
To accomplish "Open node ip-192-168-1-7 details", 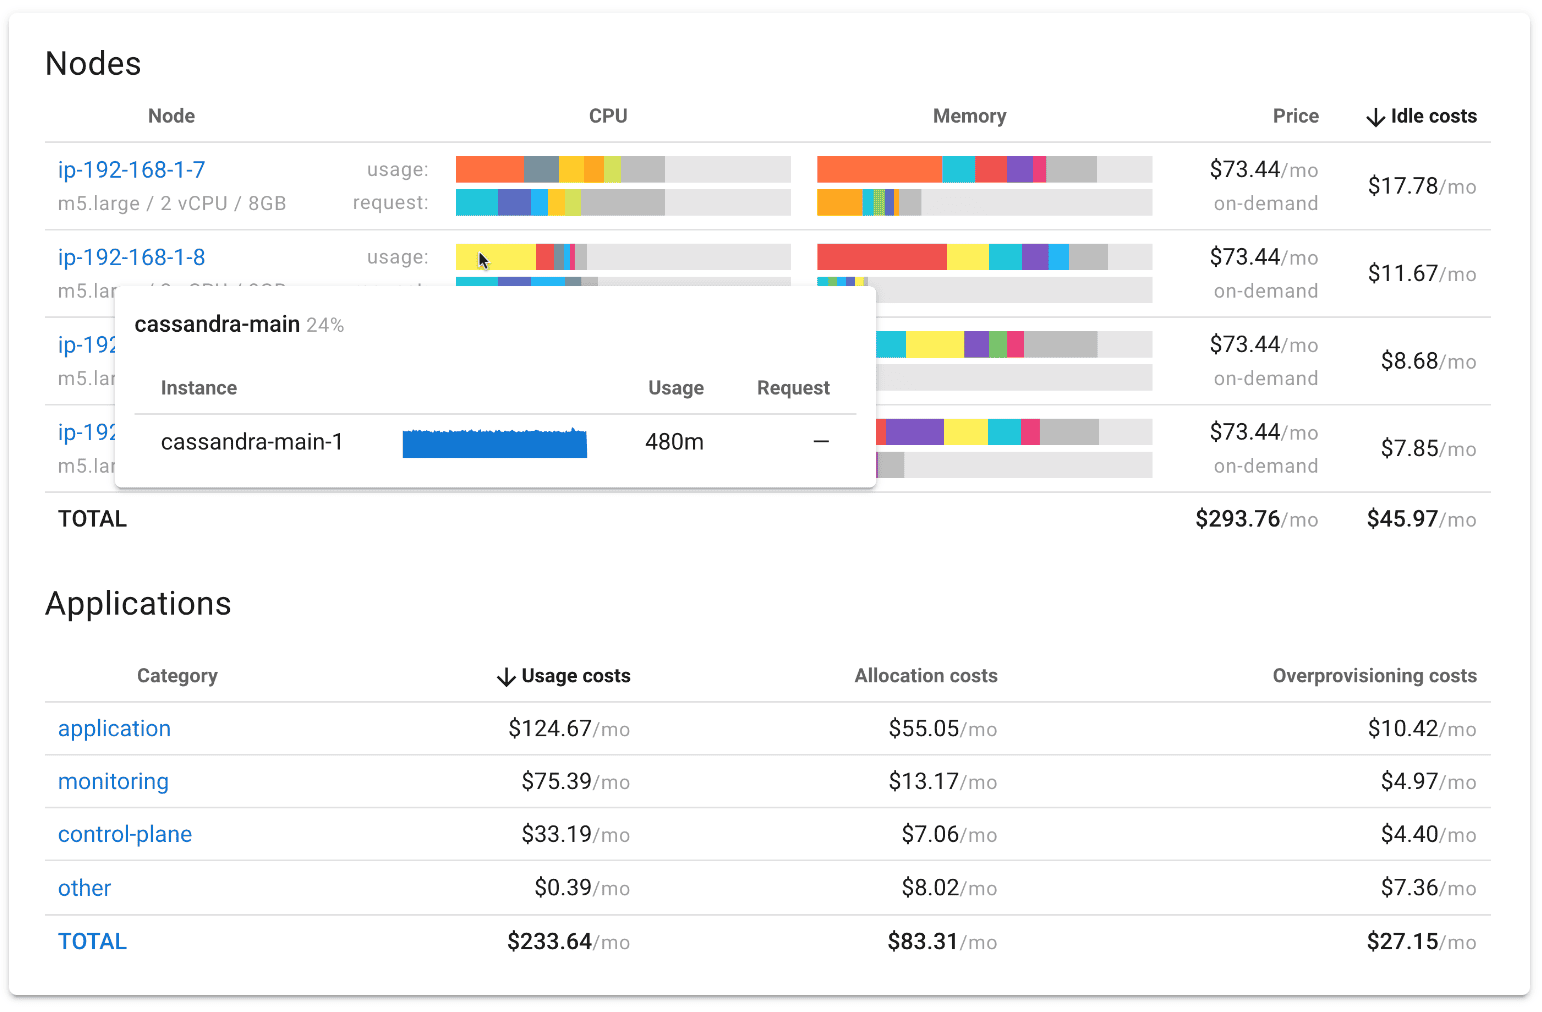I will pyautogui.click(x=131, y=170).
